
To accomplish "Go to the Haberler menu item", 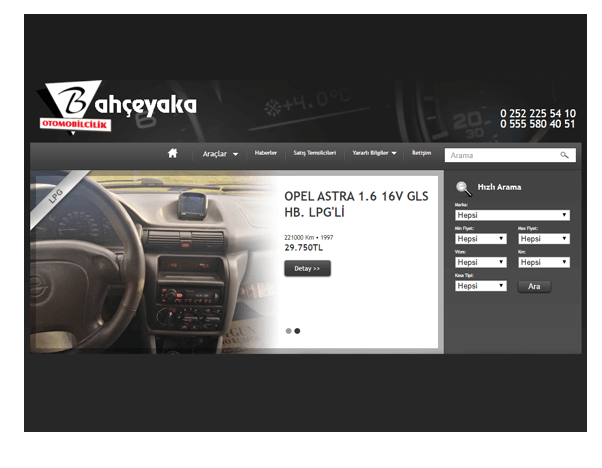I will 266,153.
